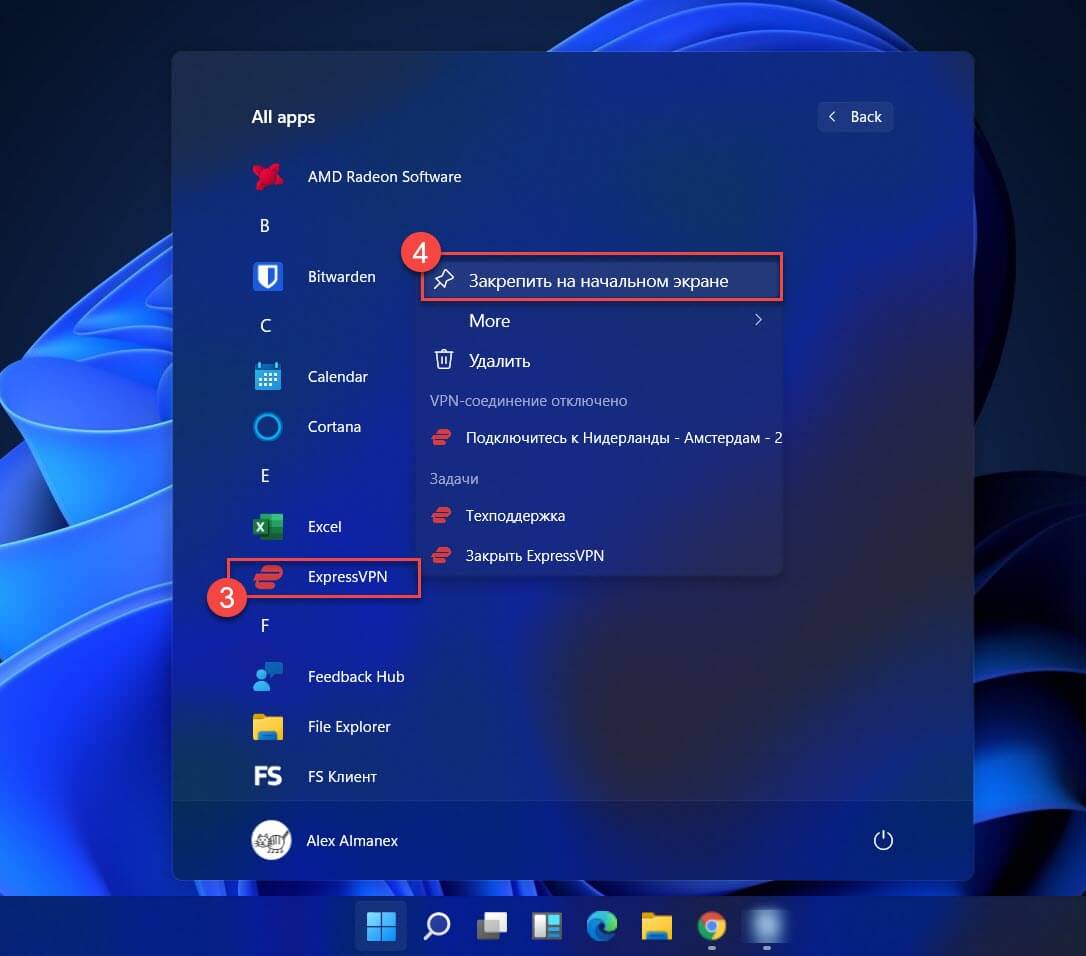Image resolution: width=1086 pixels, height=956 pixels.
Task: Click the blurred app icon on taskbar
Action: click(x=766, y=926)
